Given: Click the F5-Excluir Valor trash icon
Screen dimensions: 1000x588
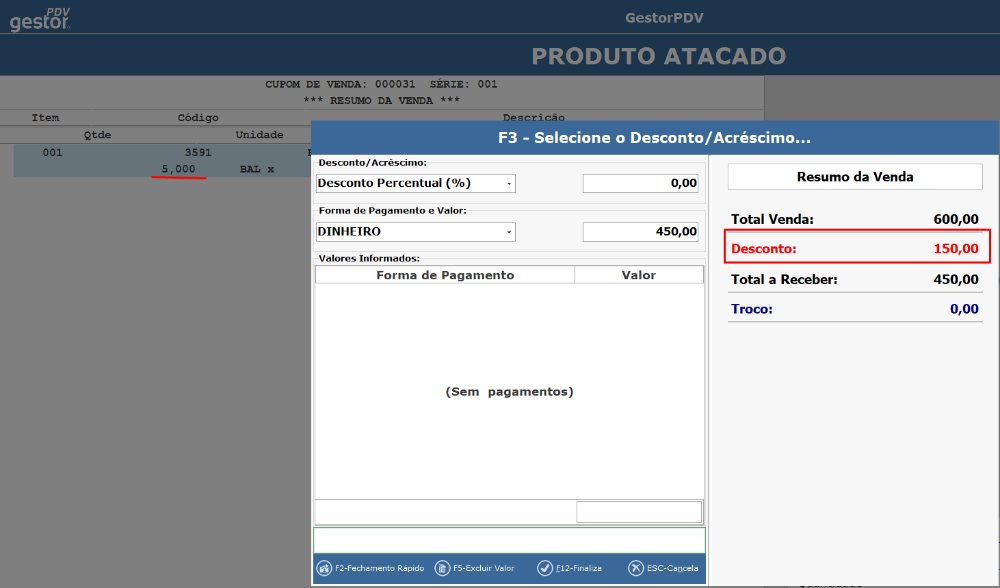Looking at the screenshot, I should [442, 568].
